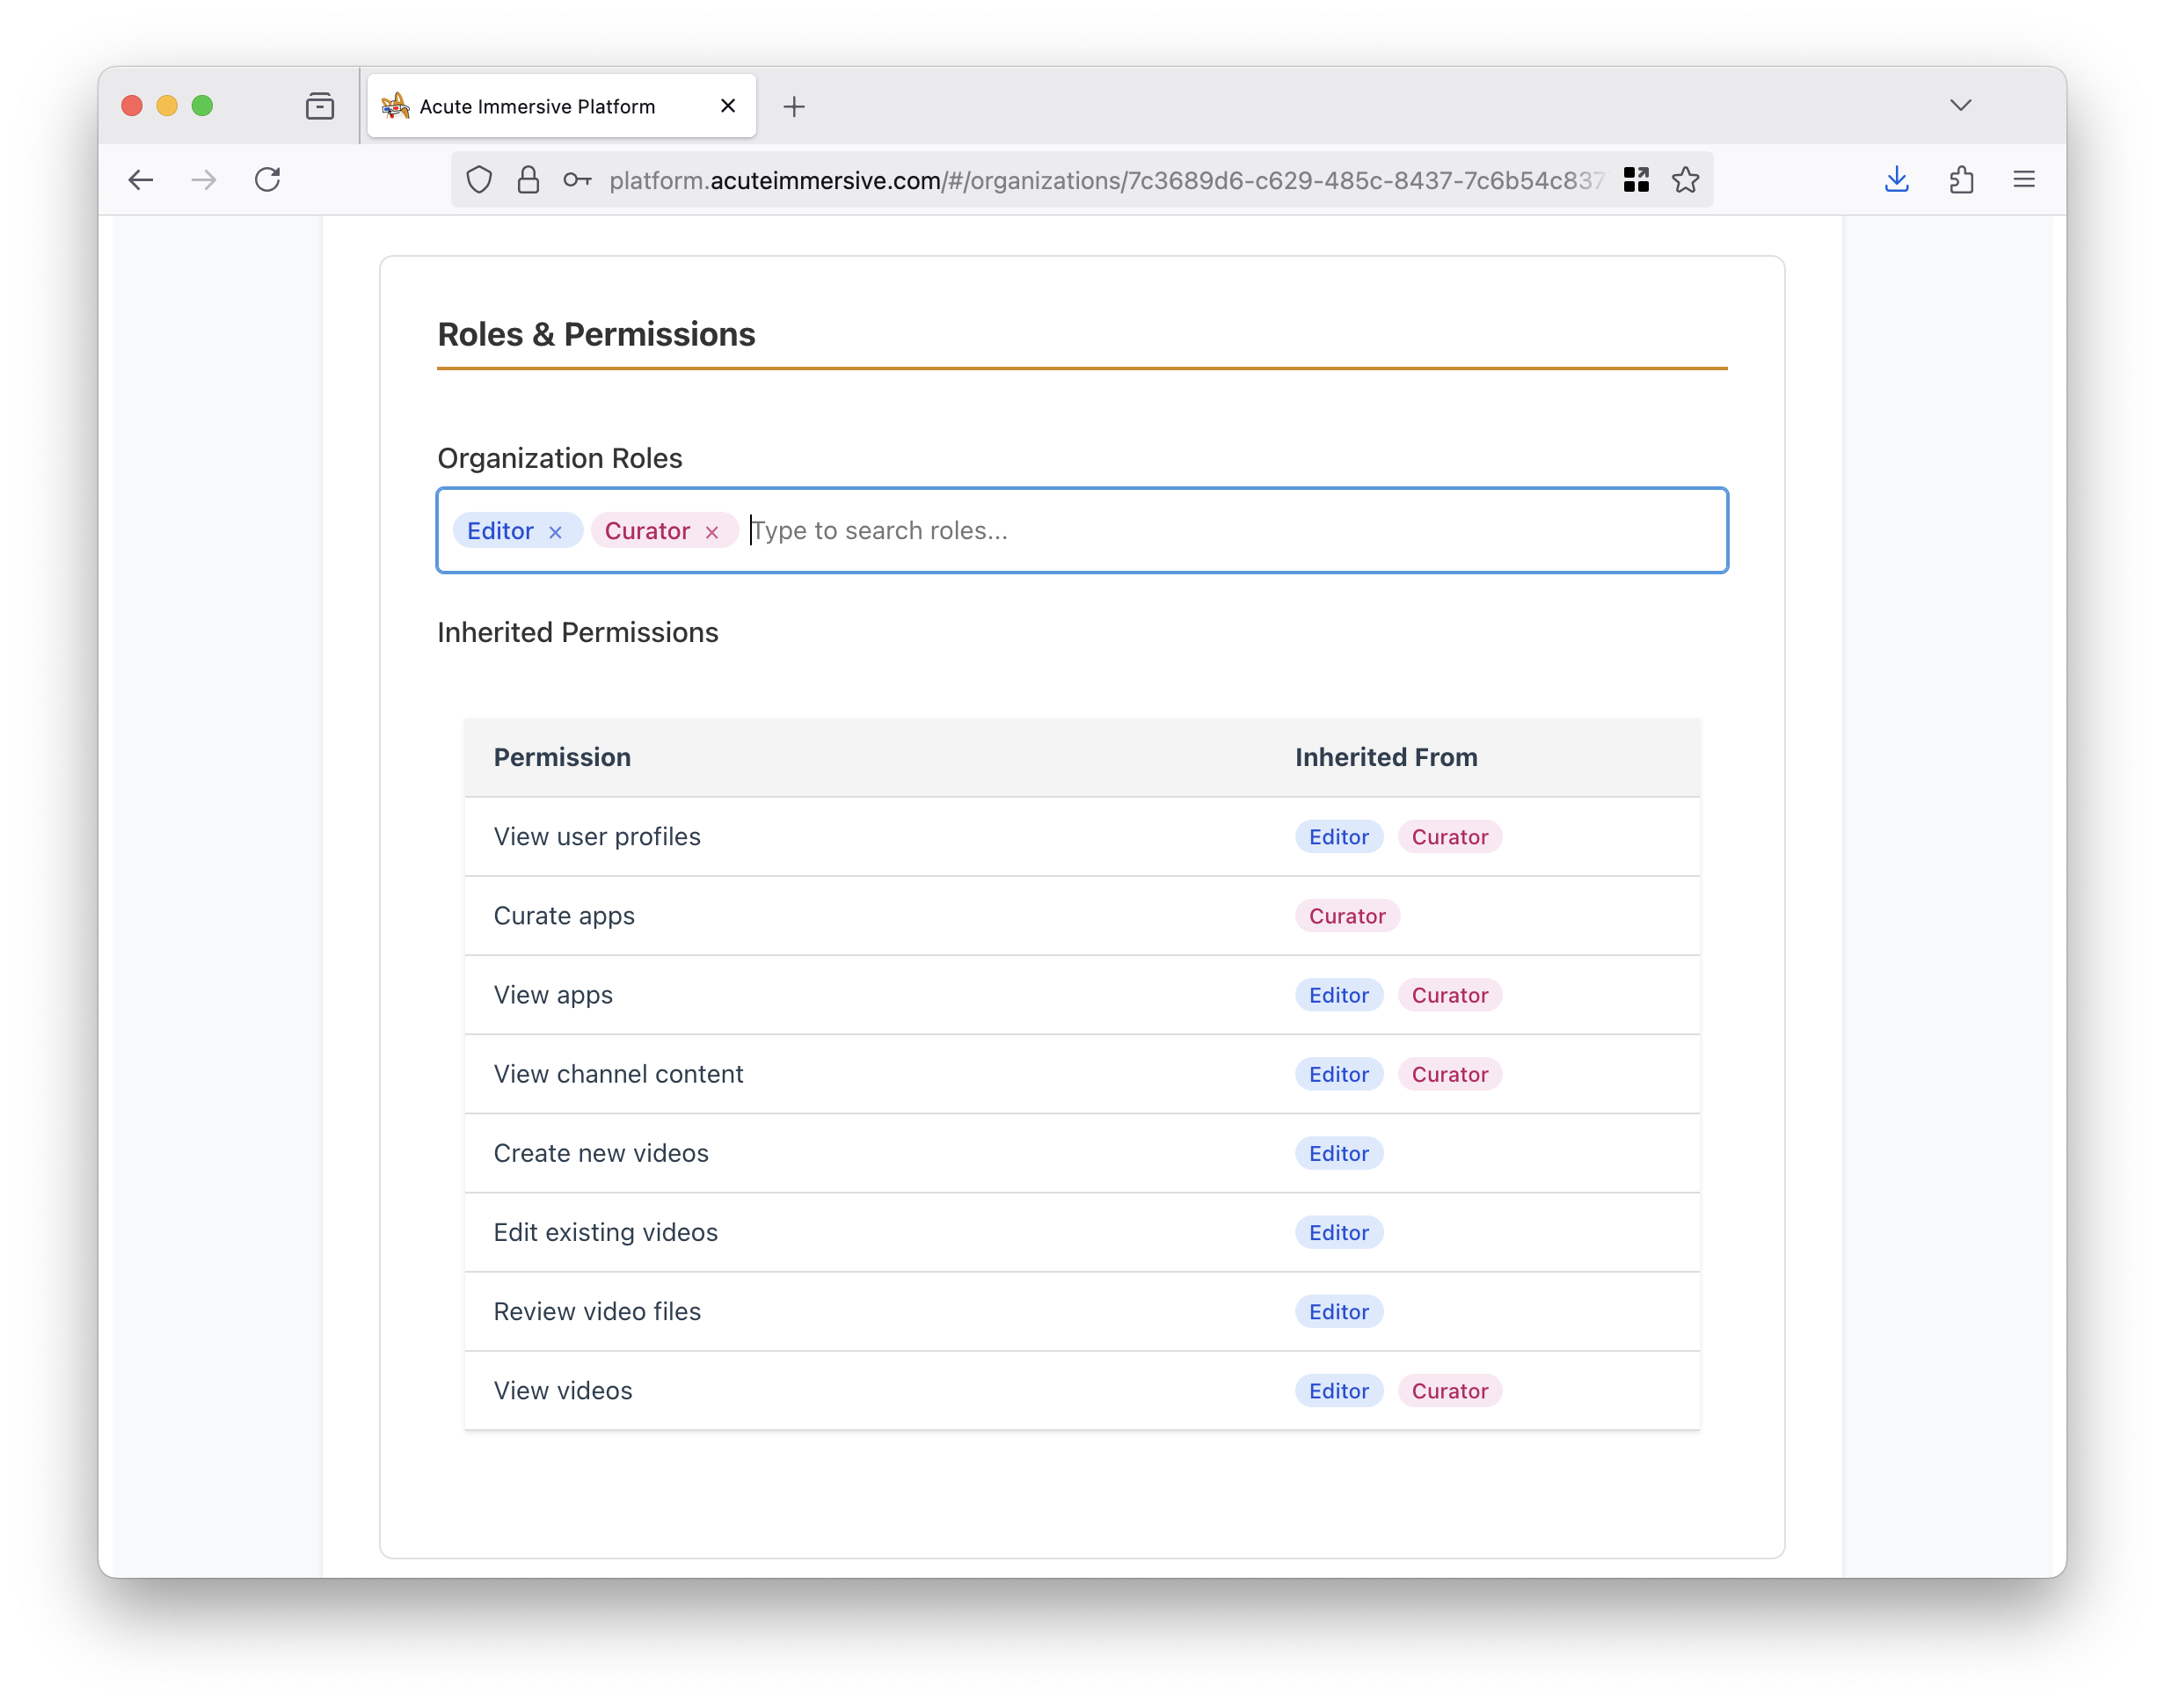This screenshot has height=1708, width=2165.
Task: Click Editor badge in Create new videos row
Action: click(x=1338, y=1153)
